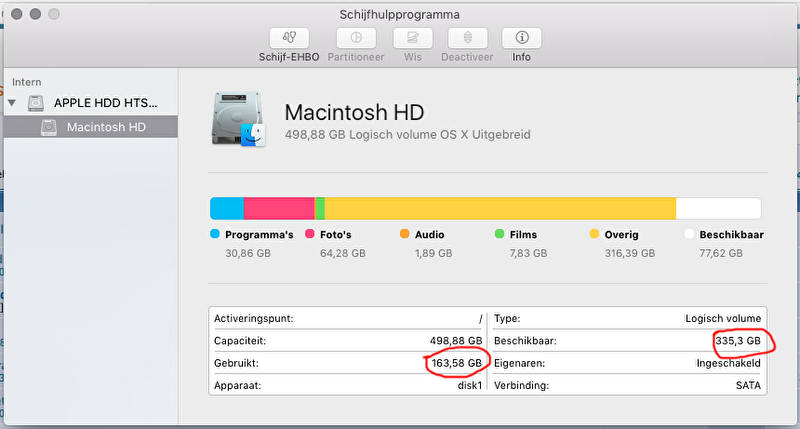Click the Partitioneer toolbar icon
The image size is (800, 429).
tap(356, 38)
